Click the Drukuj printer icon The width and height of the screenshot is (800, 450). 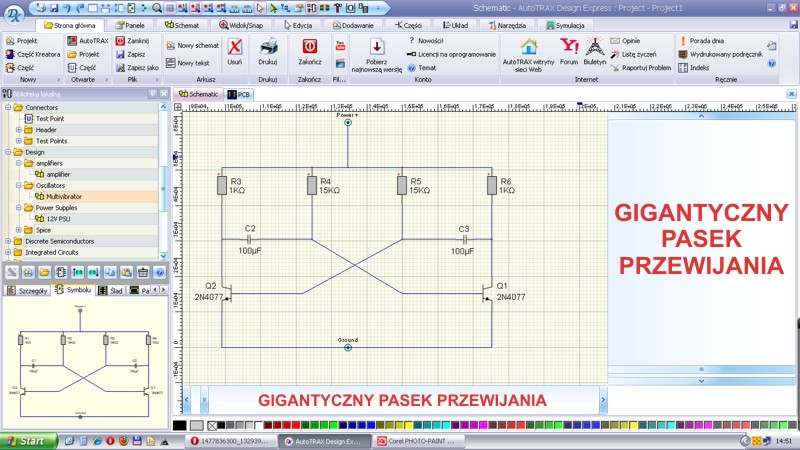(x=268, y=47)
